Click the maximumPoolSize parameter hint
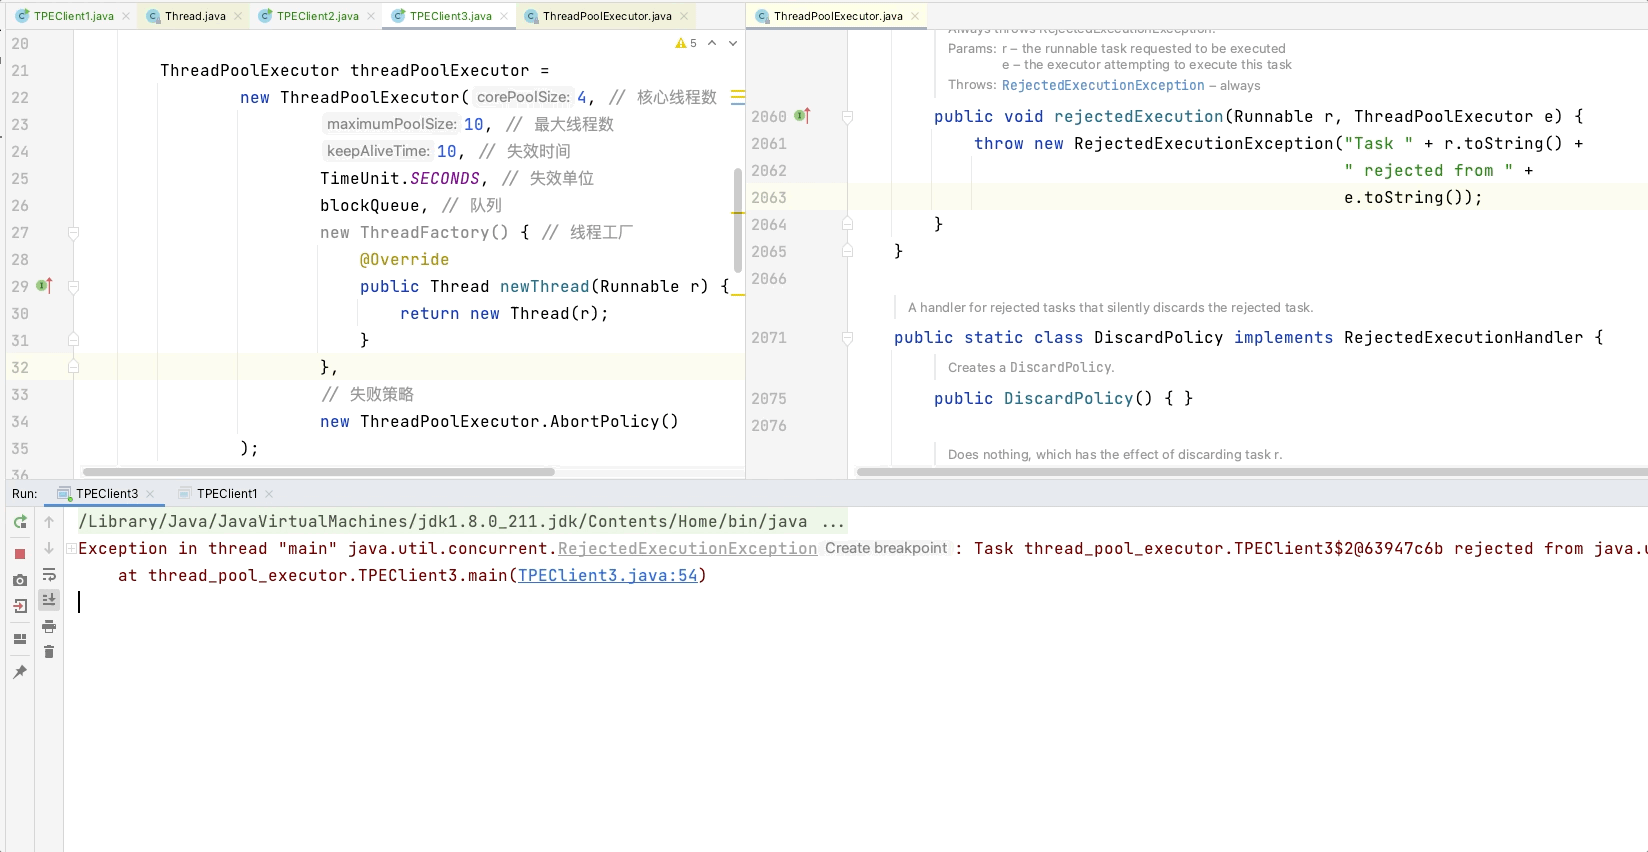The height and width of the screenshot is (852, 1648). tap(392, 124)
